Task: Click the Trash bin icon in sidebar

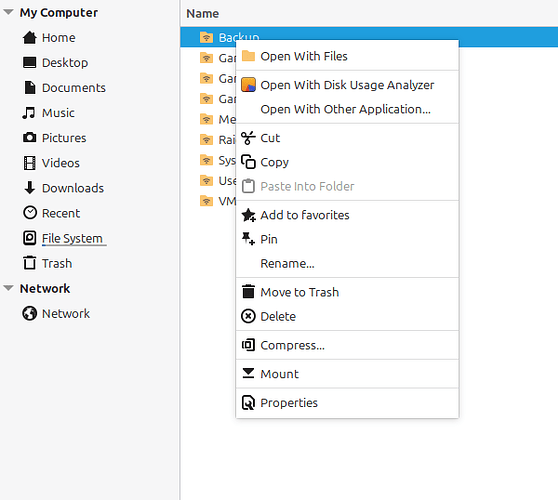Action: [30, 263]
